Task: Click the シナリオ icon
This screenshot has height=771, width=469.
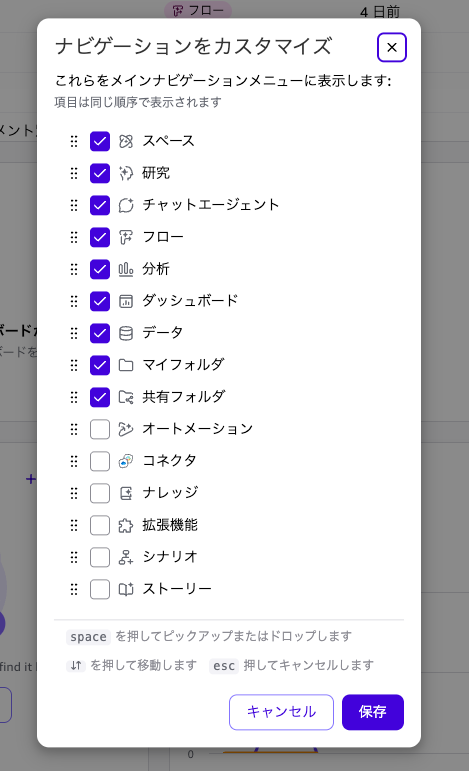Action: click(126, 558)
